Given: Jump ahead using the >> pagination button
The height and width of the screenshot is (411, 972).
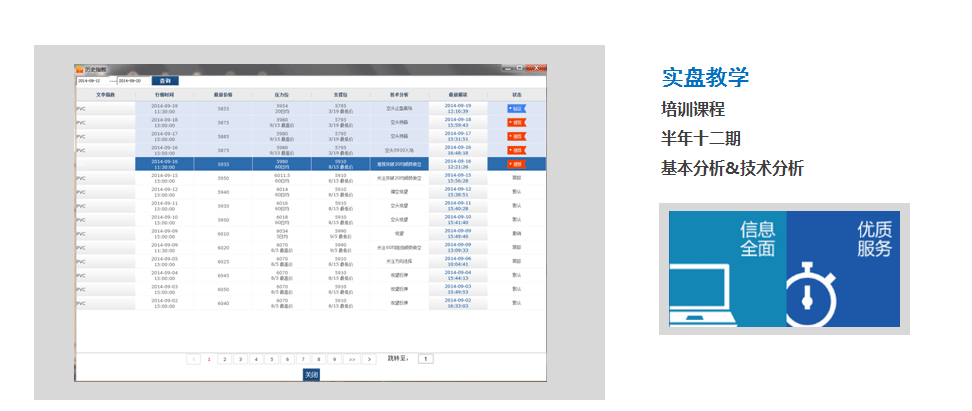Looking at the screenshot, I should pyautogui.click(x=351, y=359).
